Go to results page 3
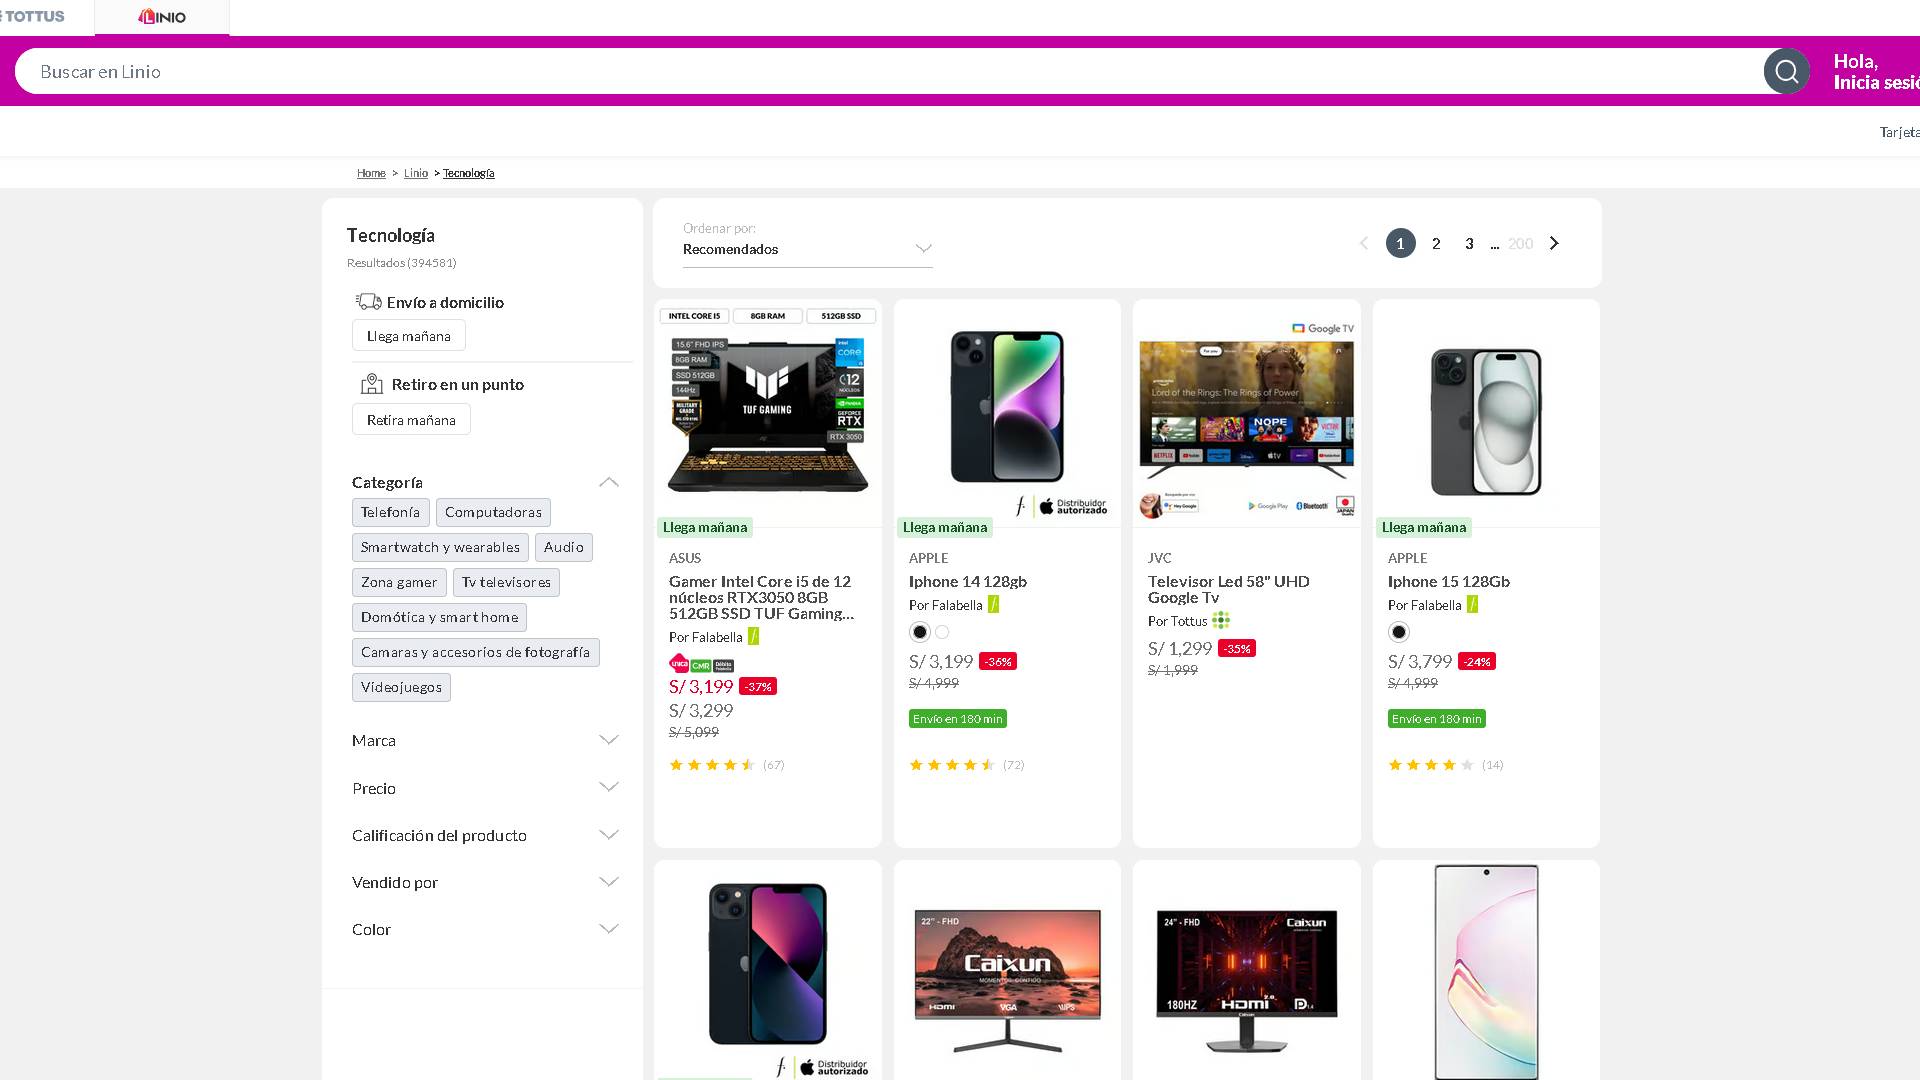Viewport: 1920px width, 1080px height. [x=1469, y=243]
